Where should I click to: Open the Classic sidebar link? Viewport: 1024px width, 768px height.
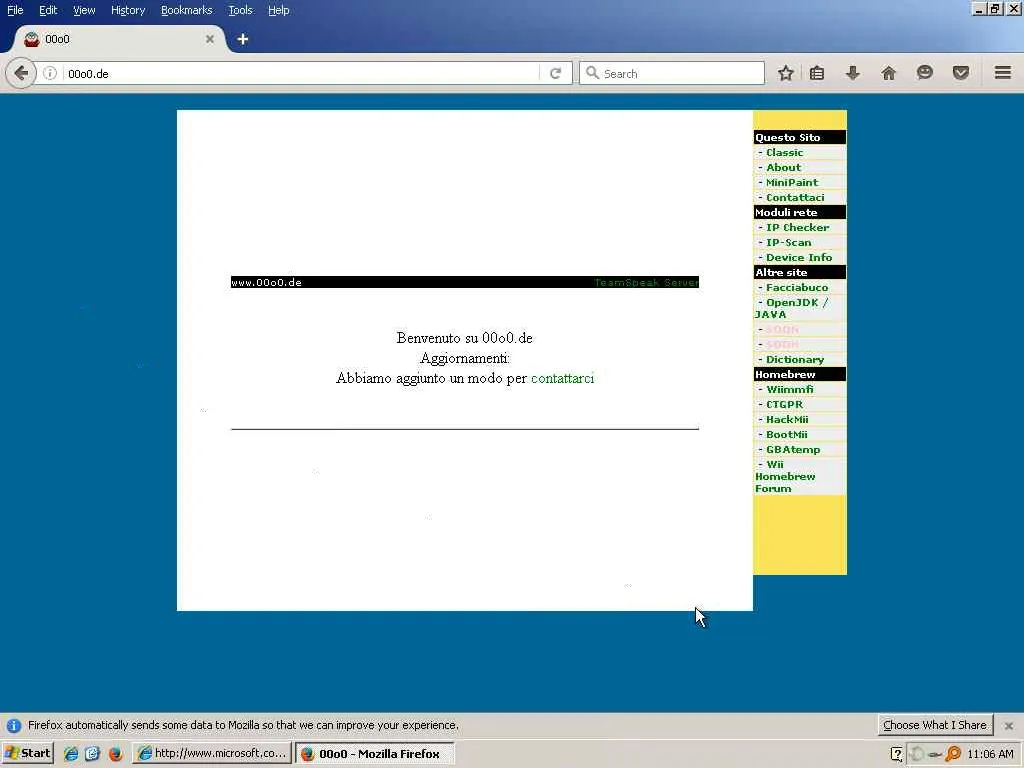[784, 152]
